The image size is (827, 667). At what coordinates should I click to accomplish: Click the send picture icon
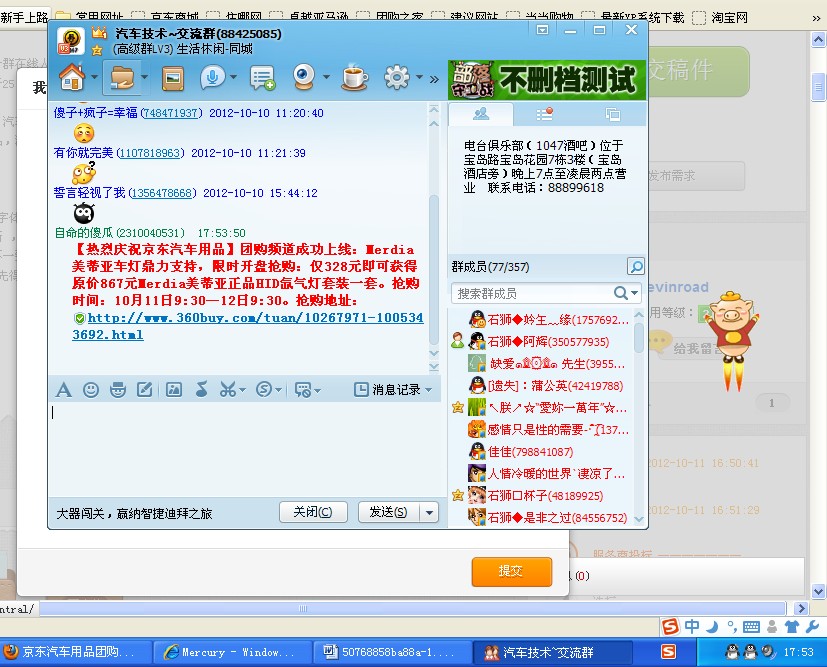click(173, 389)
